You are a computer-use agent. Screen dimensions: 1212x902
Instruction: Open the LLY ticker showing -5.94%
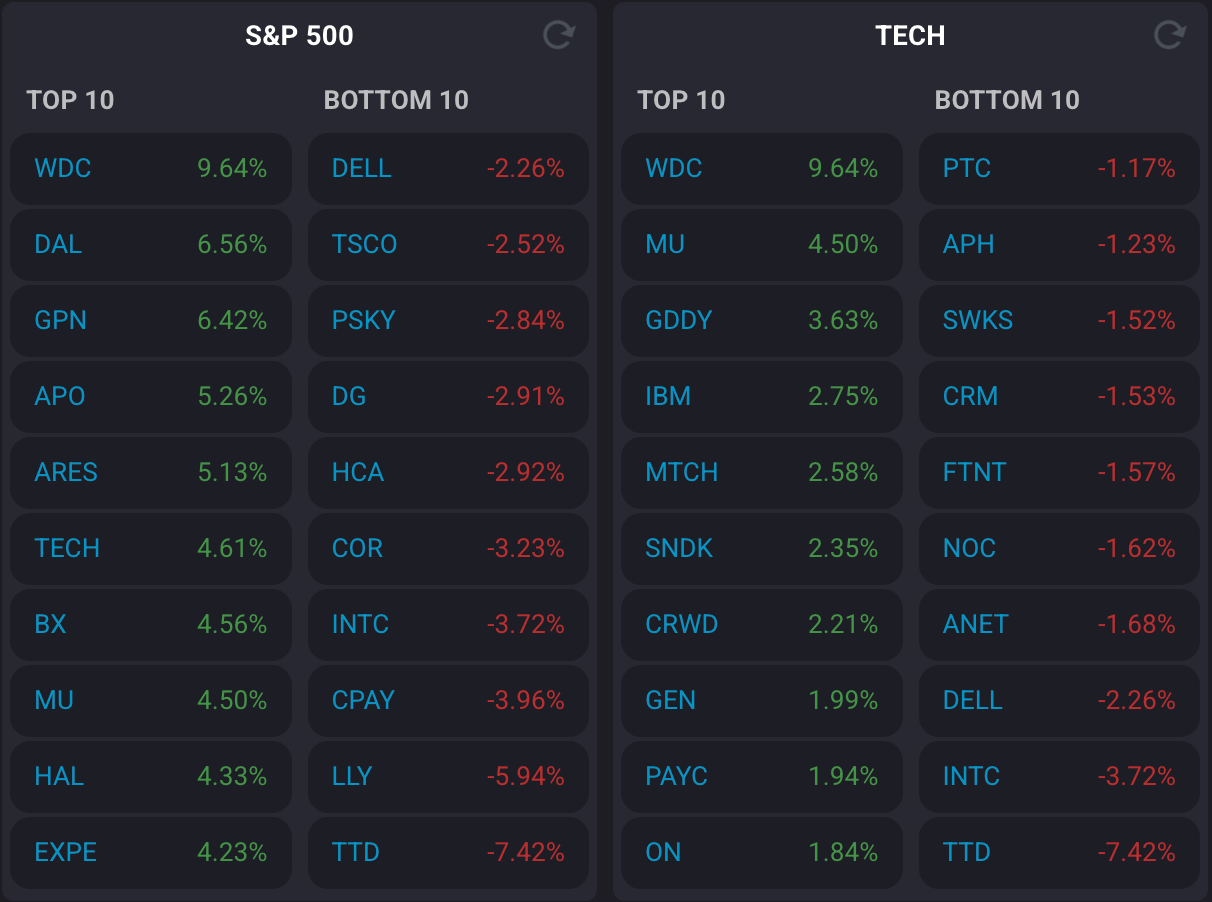tap(447, 776)
